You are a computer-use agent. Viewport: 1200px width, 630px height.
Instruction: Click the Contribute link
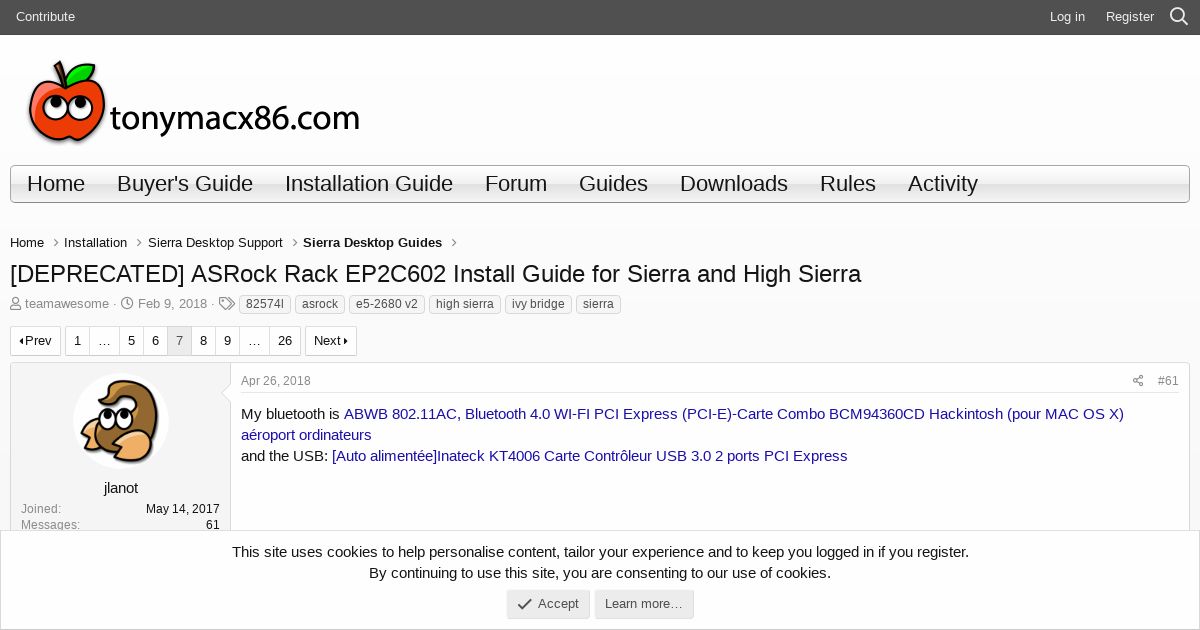click(x=45, y=17)
